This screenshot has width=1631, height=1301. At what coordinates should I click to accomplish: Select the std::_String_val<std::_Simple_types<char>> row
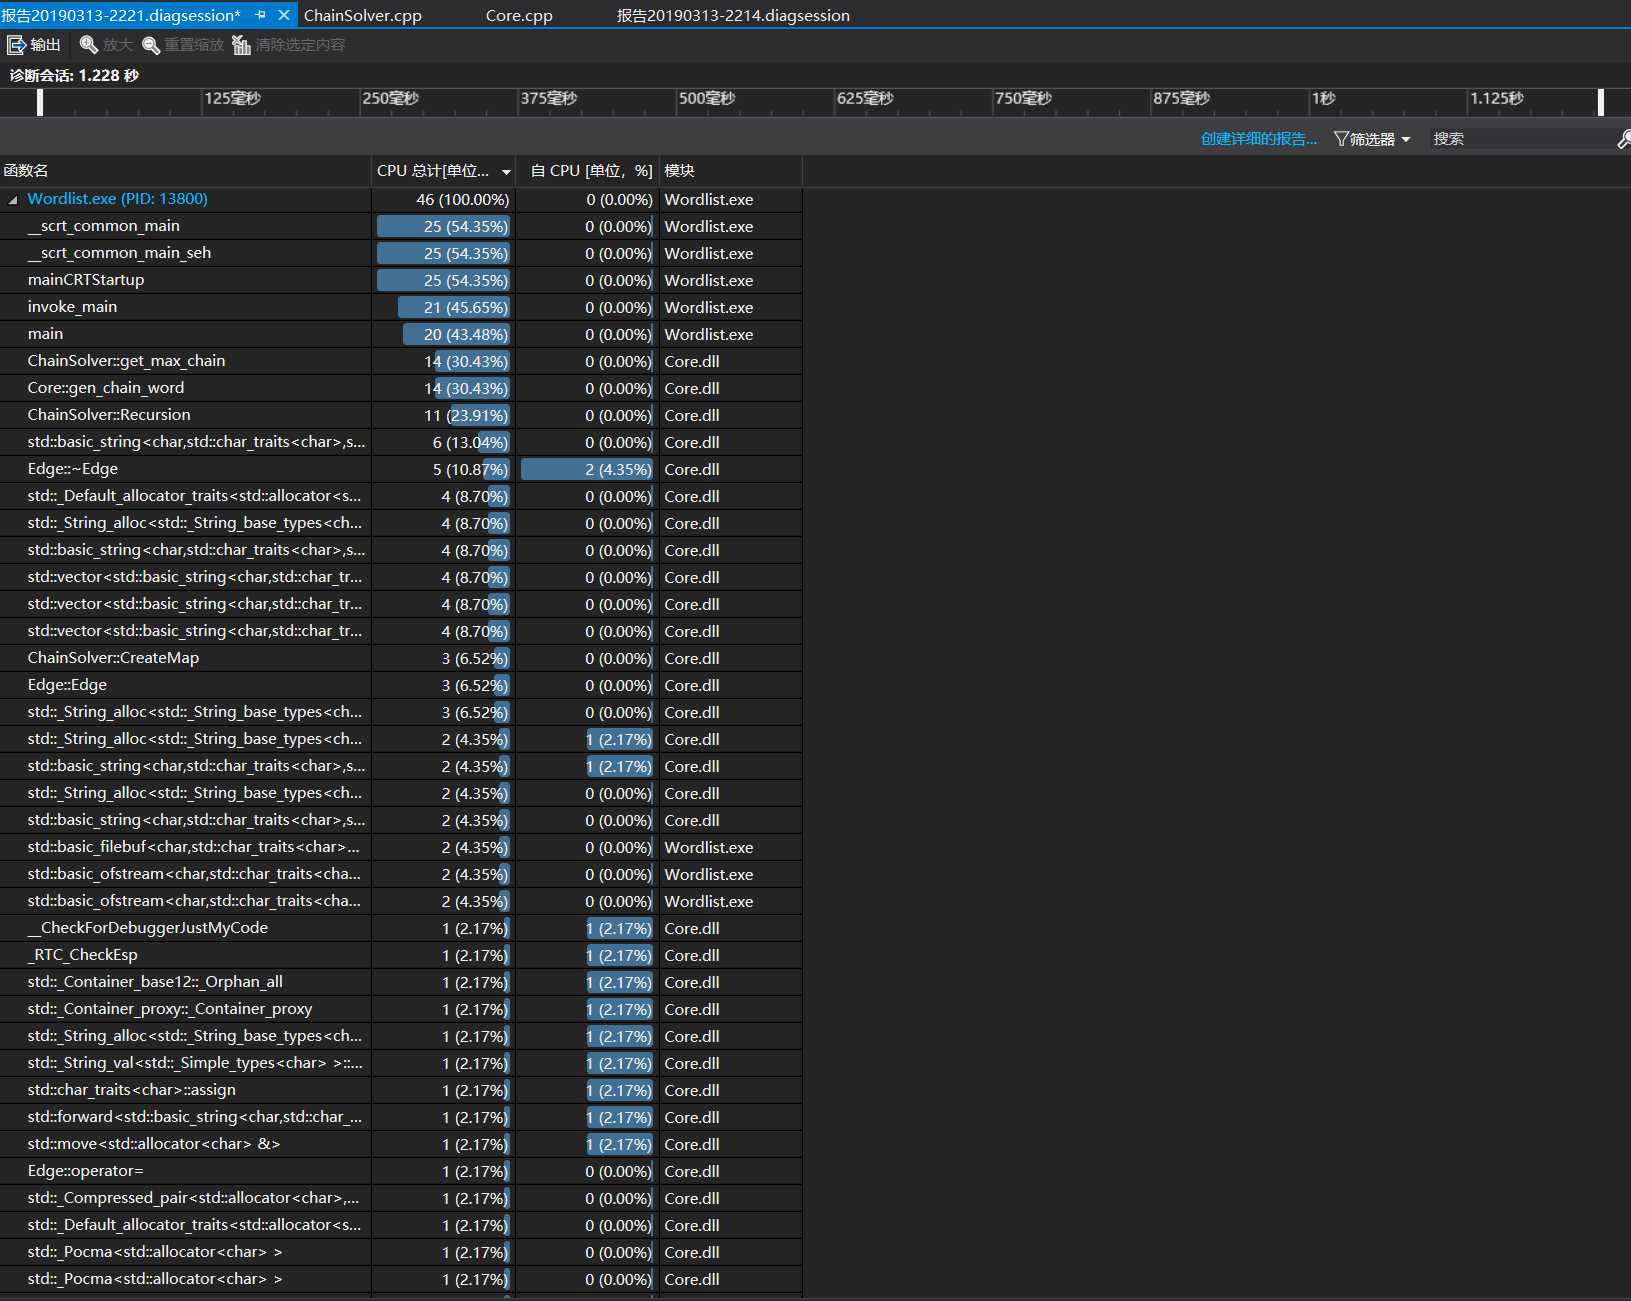pos(400,1063)
